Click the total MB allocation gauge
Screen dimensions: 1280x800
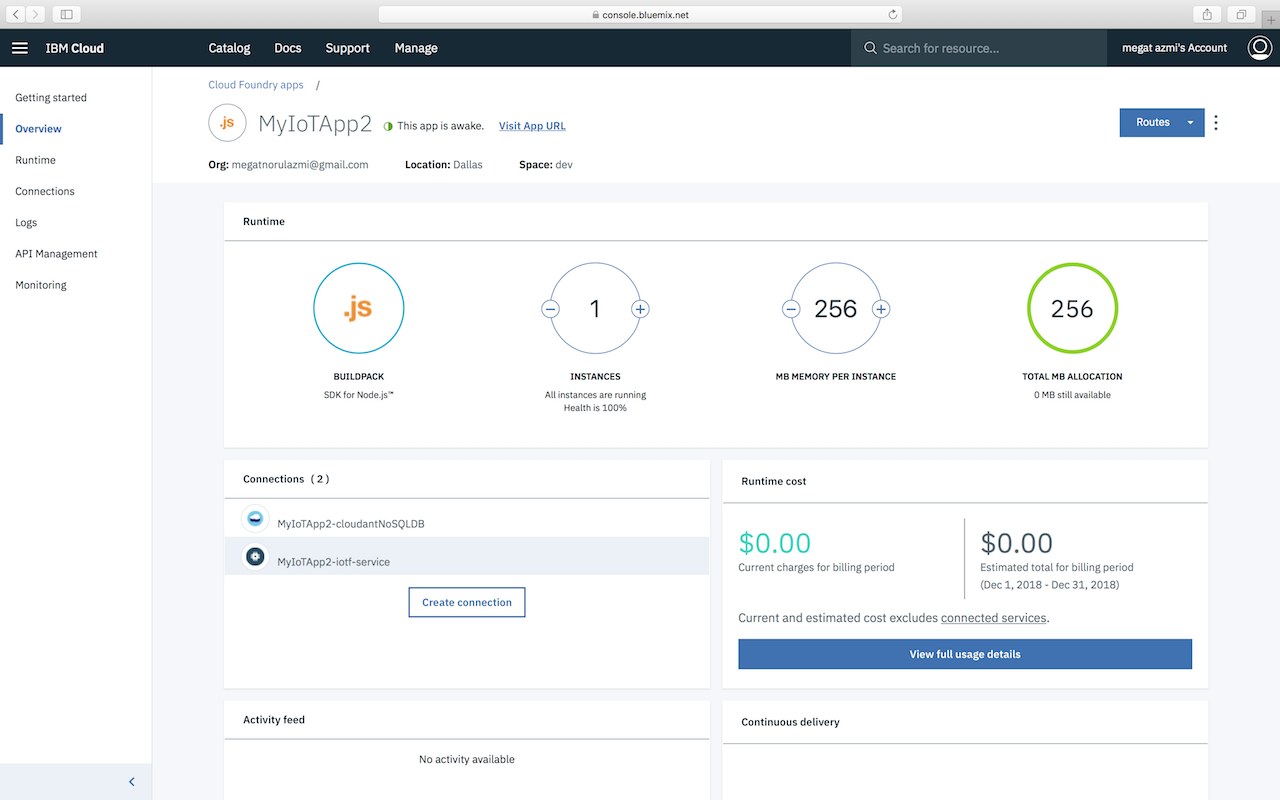click(1072, 309)
